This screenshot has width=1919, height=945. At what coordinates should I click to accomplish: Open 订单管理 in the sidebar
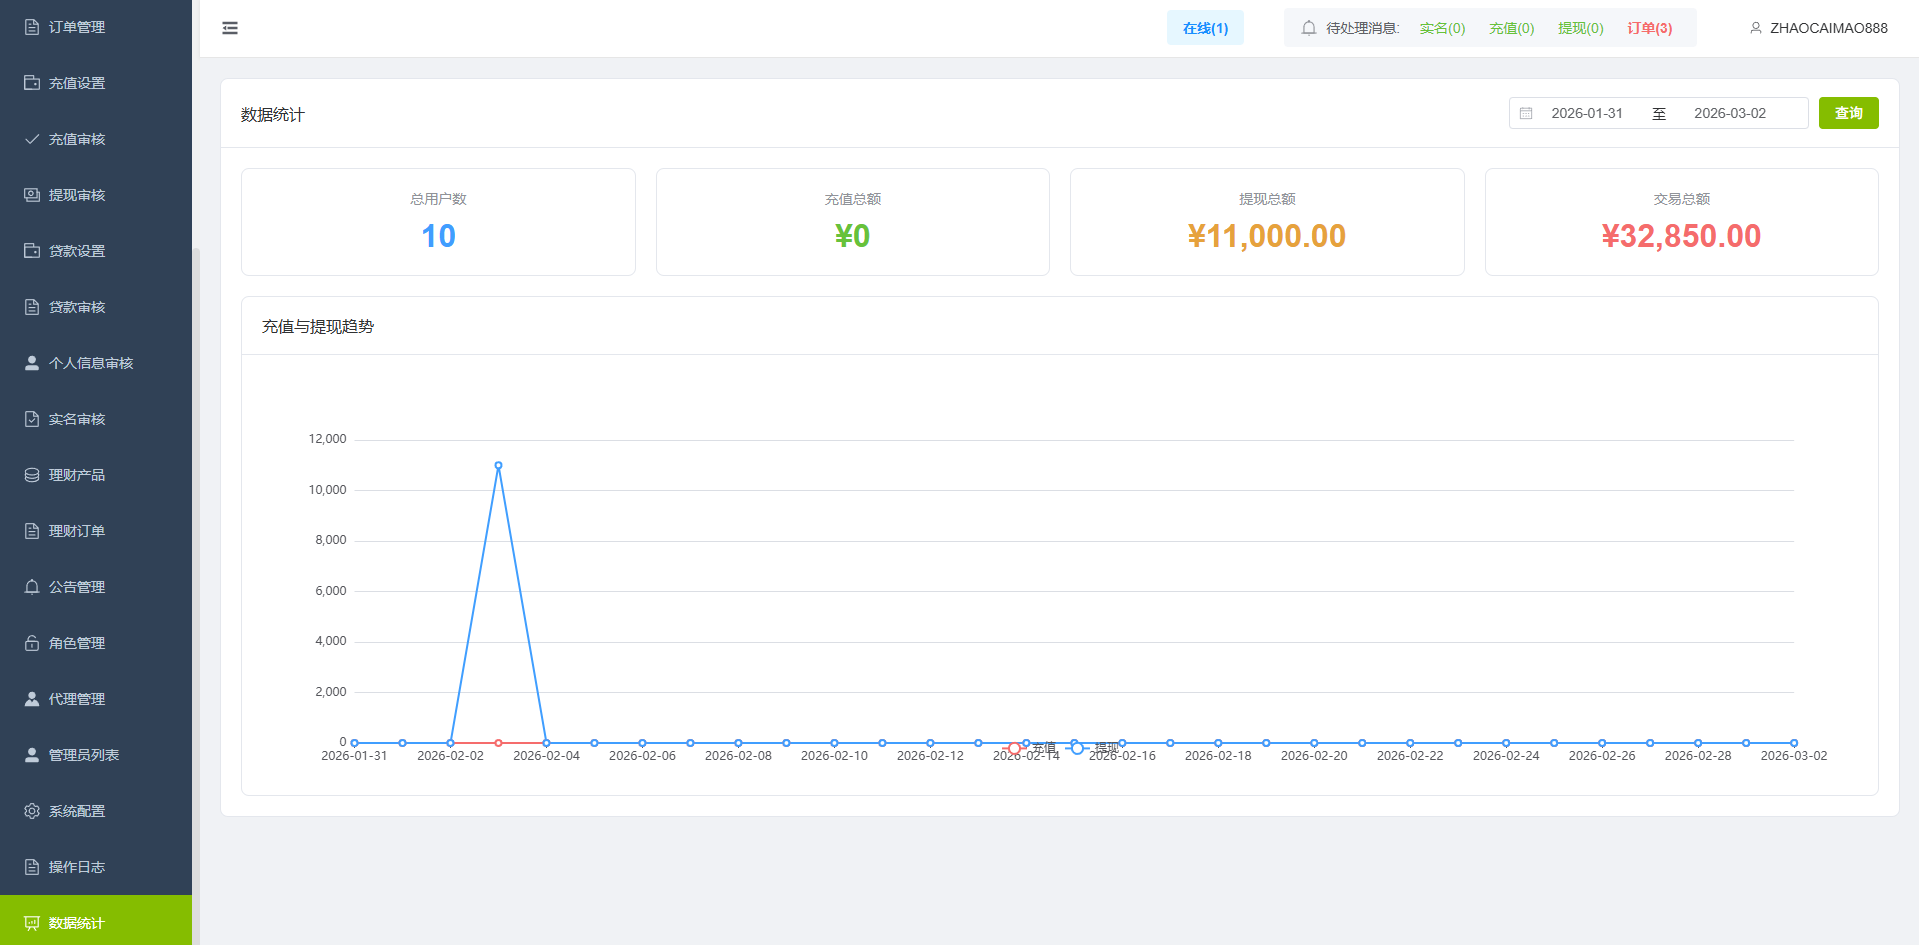point(77,27)
